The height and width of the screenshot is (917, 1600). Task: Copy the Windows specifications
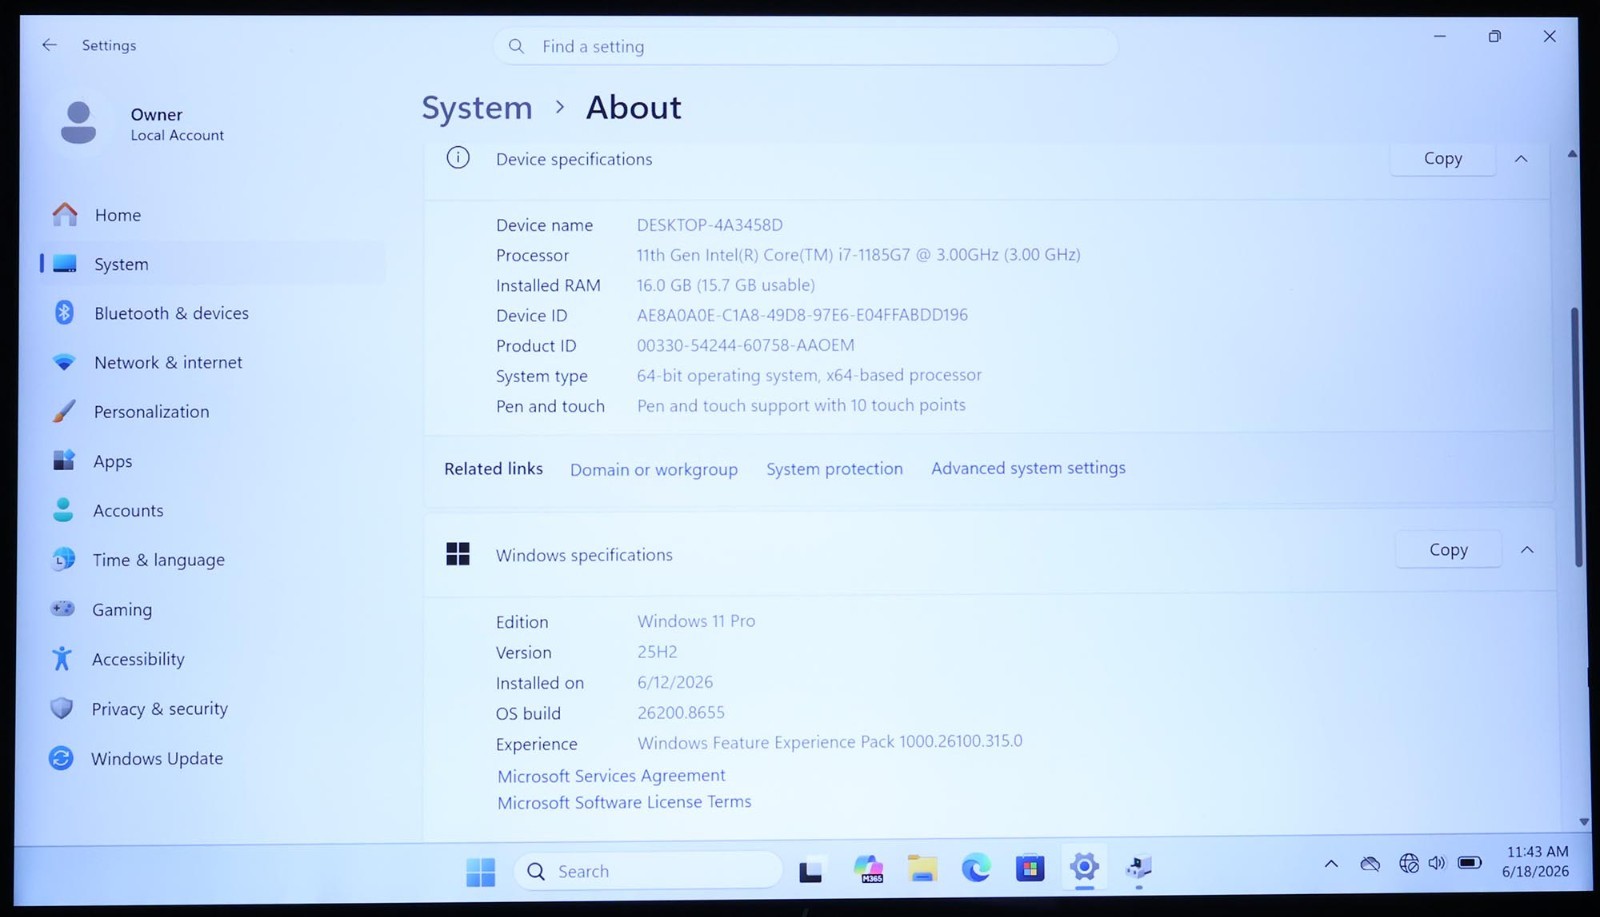[x=1448, y=549]
